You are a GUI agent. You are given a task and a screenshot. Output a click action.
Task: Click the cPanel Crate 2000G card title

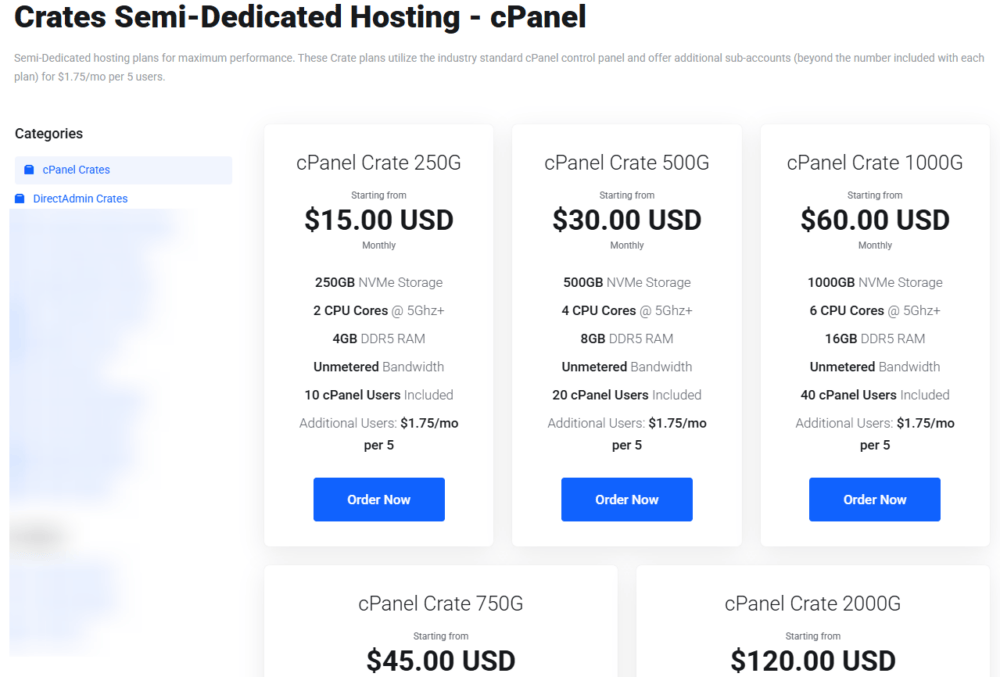(812, 603)
